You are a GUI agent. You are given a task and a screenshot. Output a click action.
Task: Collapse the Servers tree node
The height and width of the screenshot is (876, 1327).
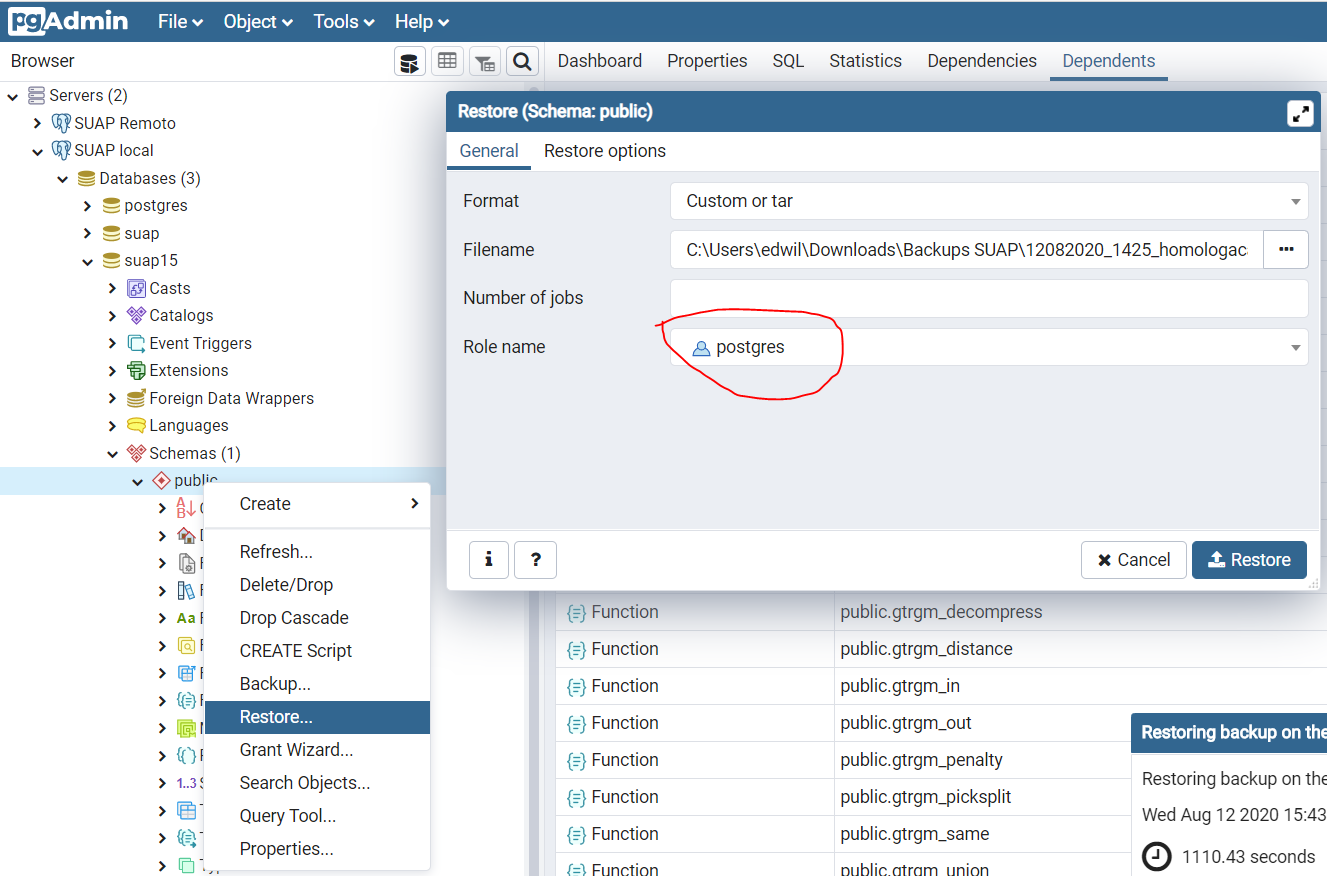[13, 96]
